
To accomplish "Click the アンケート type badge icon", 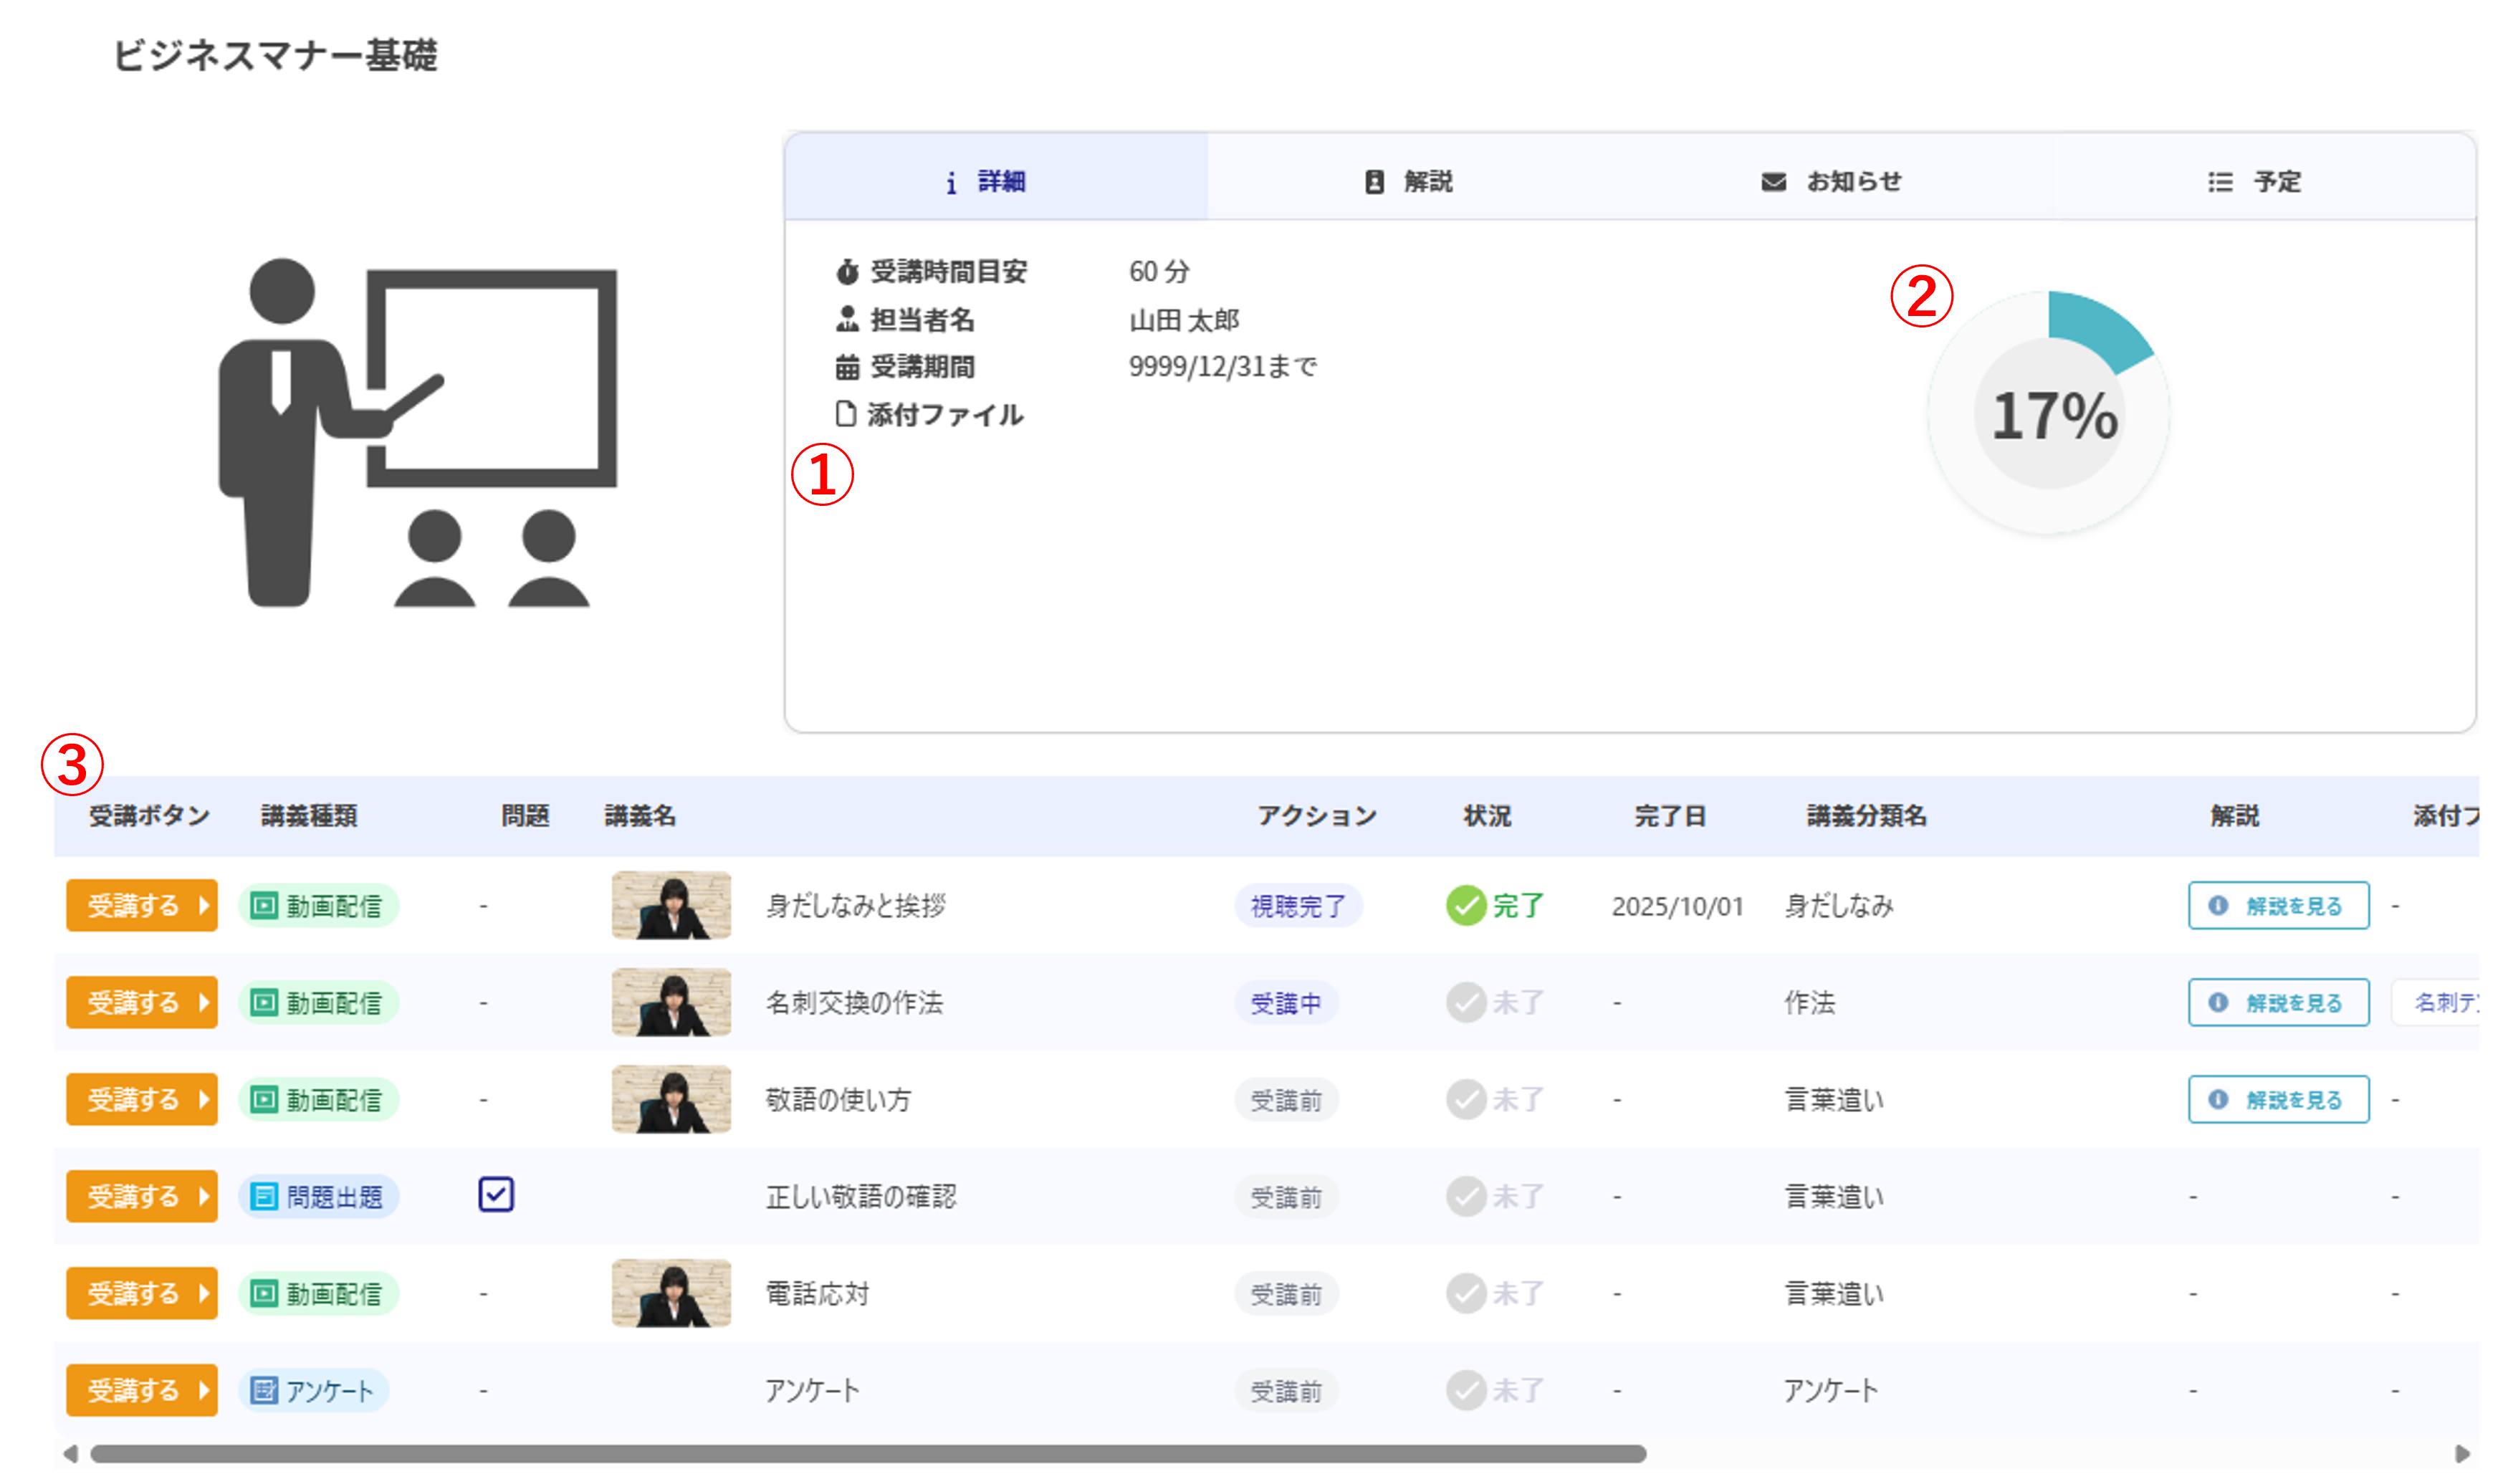I will tap(264, 1390).
